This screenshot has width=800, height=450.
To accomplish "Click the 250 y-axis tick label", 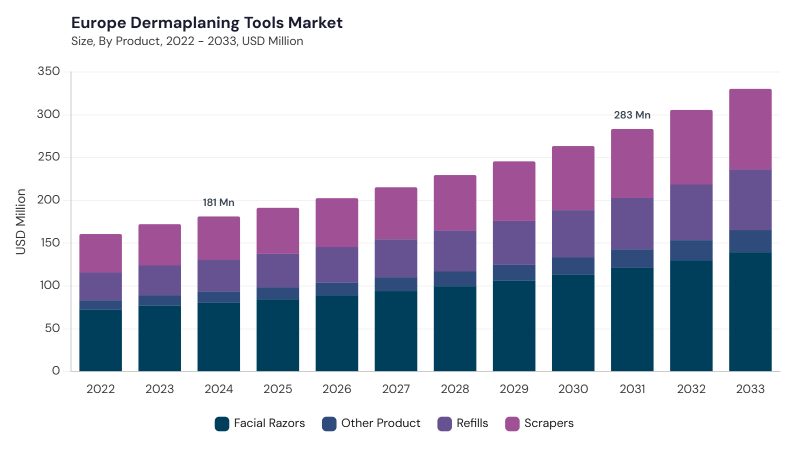I will coord(48,157).
